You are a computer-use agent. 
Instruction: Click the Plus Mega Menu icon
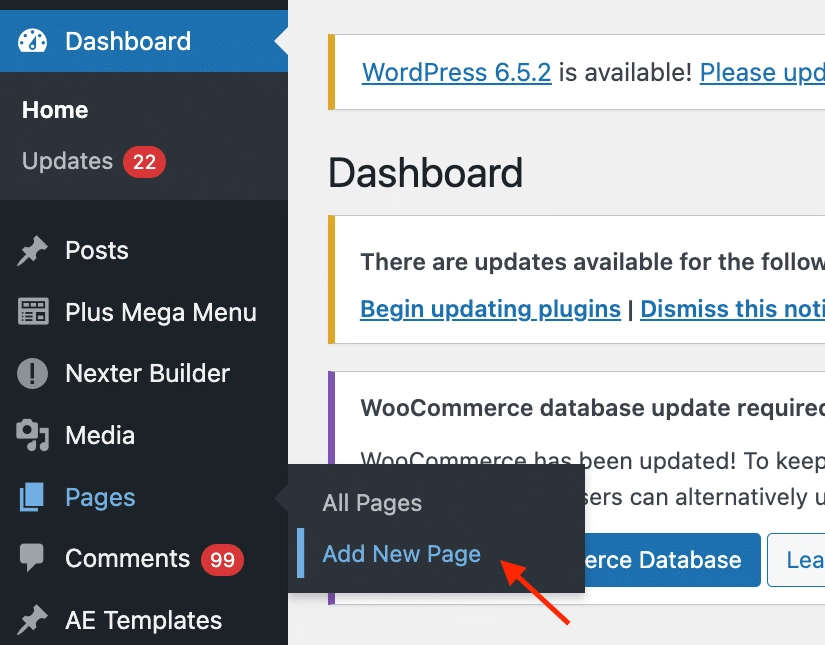click(x=33, y=312)
